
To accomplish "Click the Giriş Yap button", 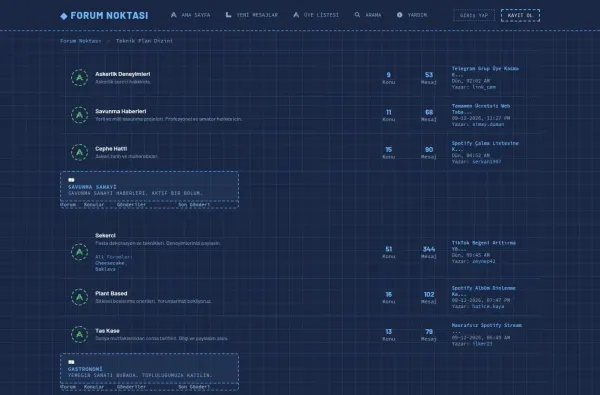I will [474, 15].
